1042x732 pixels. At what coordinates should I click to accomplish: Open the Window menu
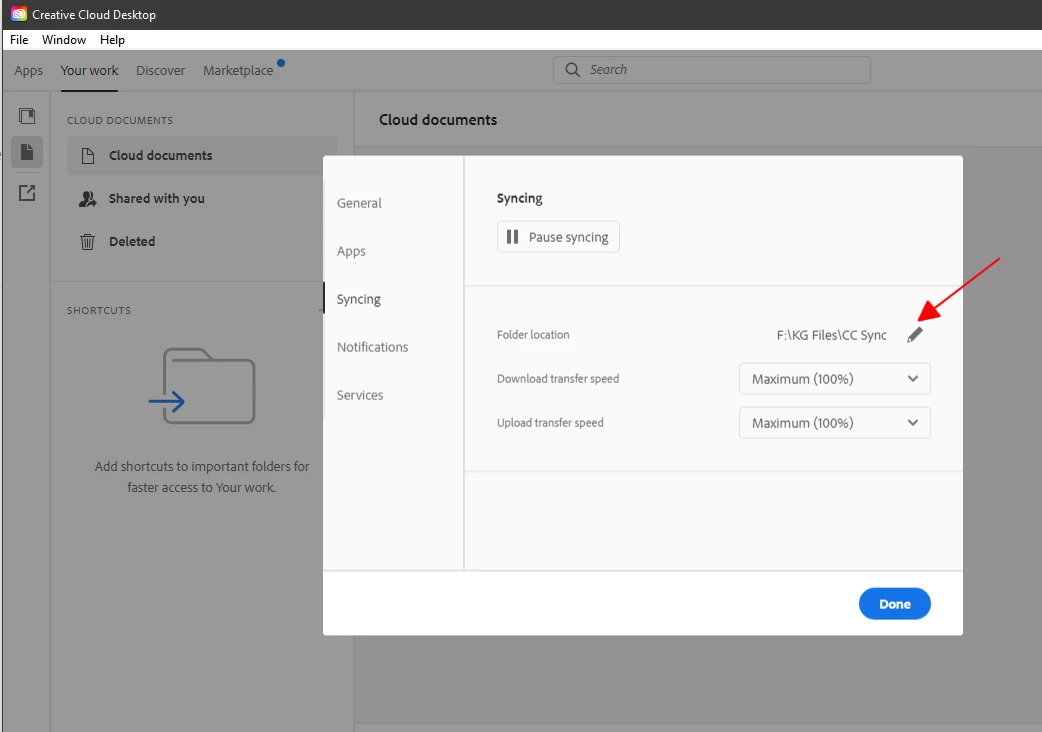[x=64, y=40]
